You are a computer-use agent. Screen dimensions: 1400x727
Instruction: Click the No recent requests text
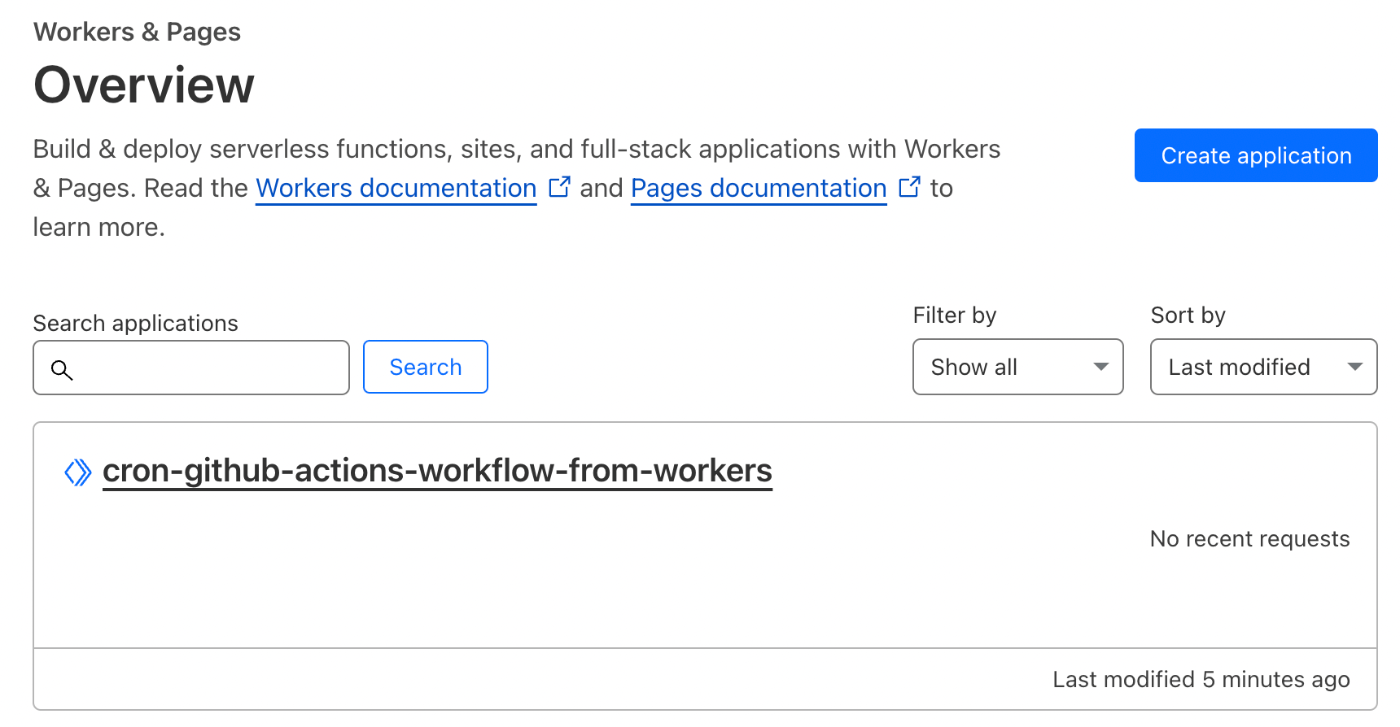coord(1250,539)
